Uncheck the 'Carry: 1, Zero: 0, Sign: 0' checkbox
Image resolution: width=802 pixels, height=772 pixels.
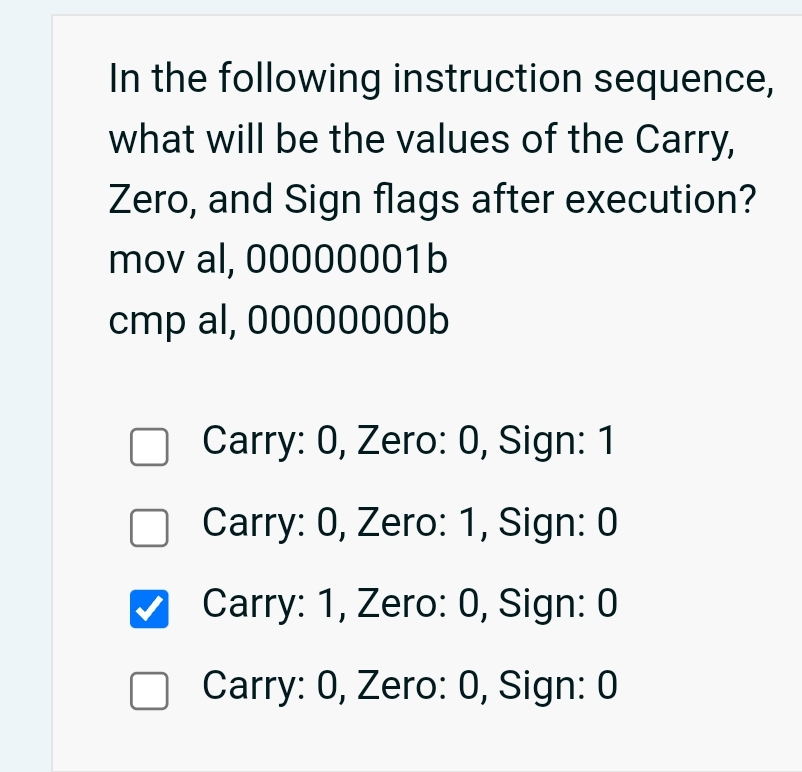(148, 608)
